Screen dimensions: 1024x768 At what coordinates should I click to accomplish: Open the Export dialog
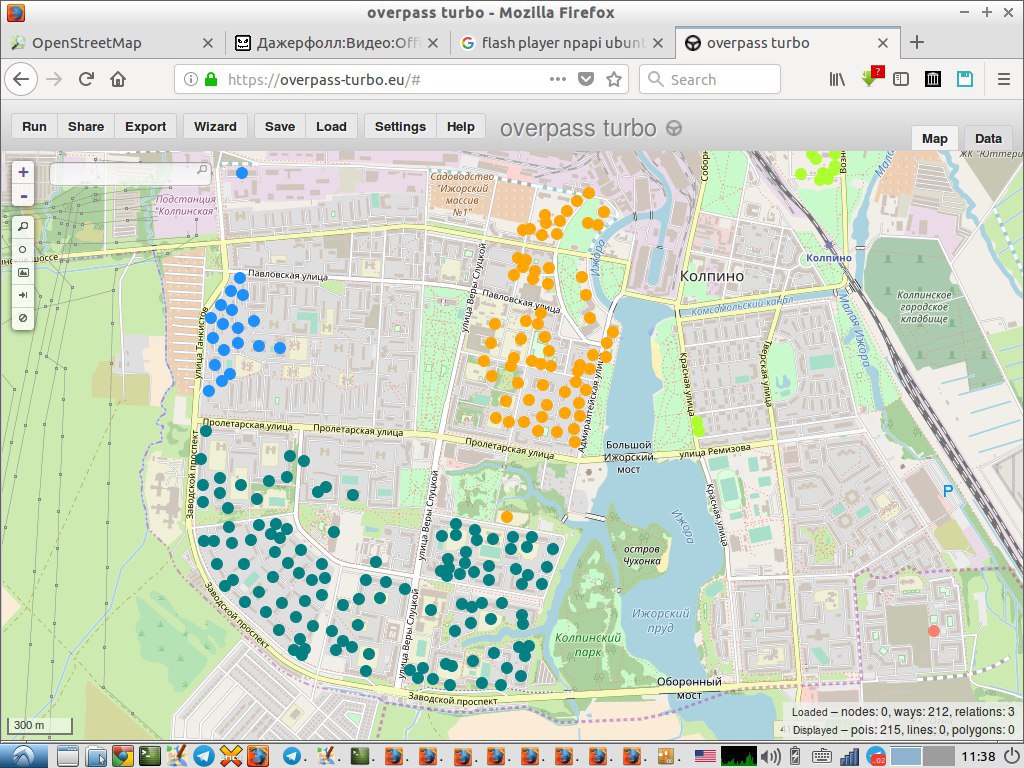click(146, 127)
